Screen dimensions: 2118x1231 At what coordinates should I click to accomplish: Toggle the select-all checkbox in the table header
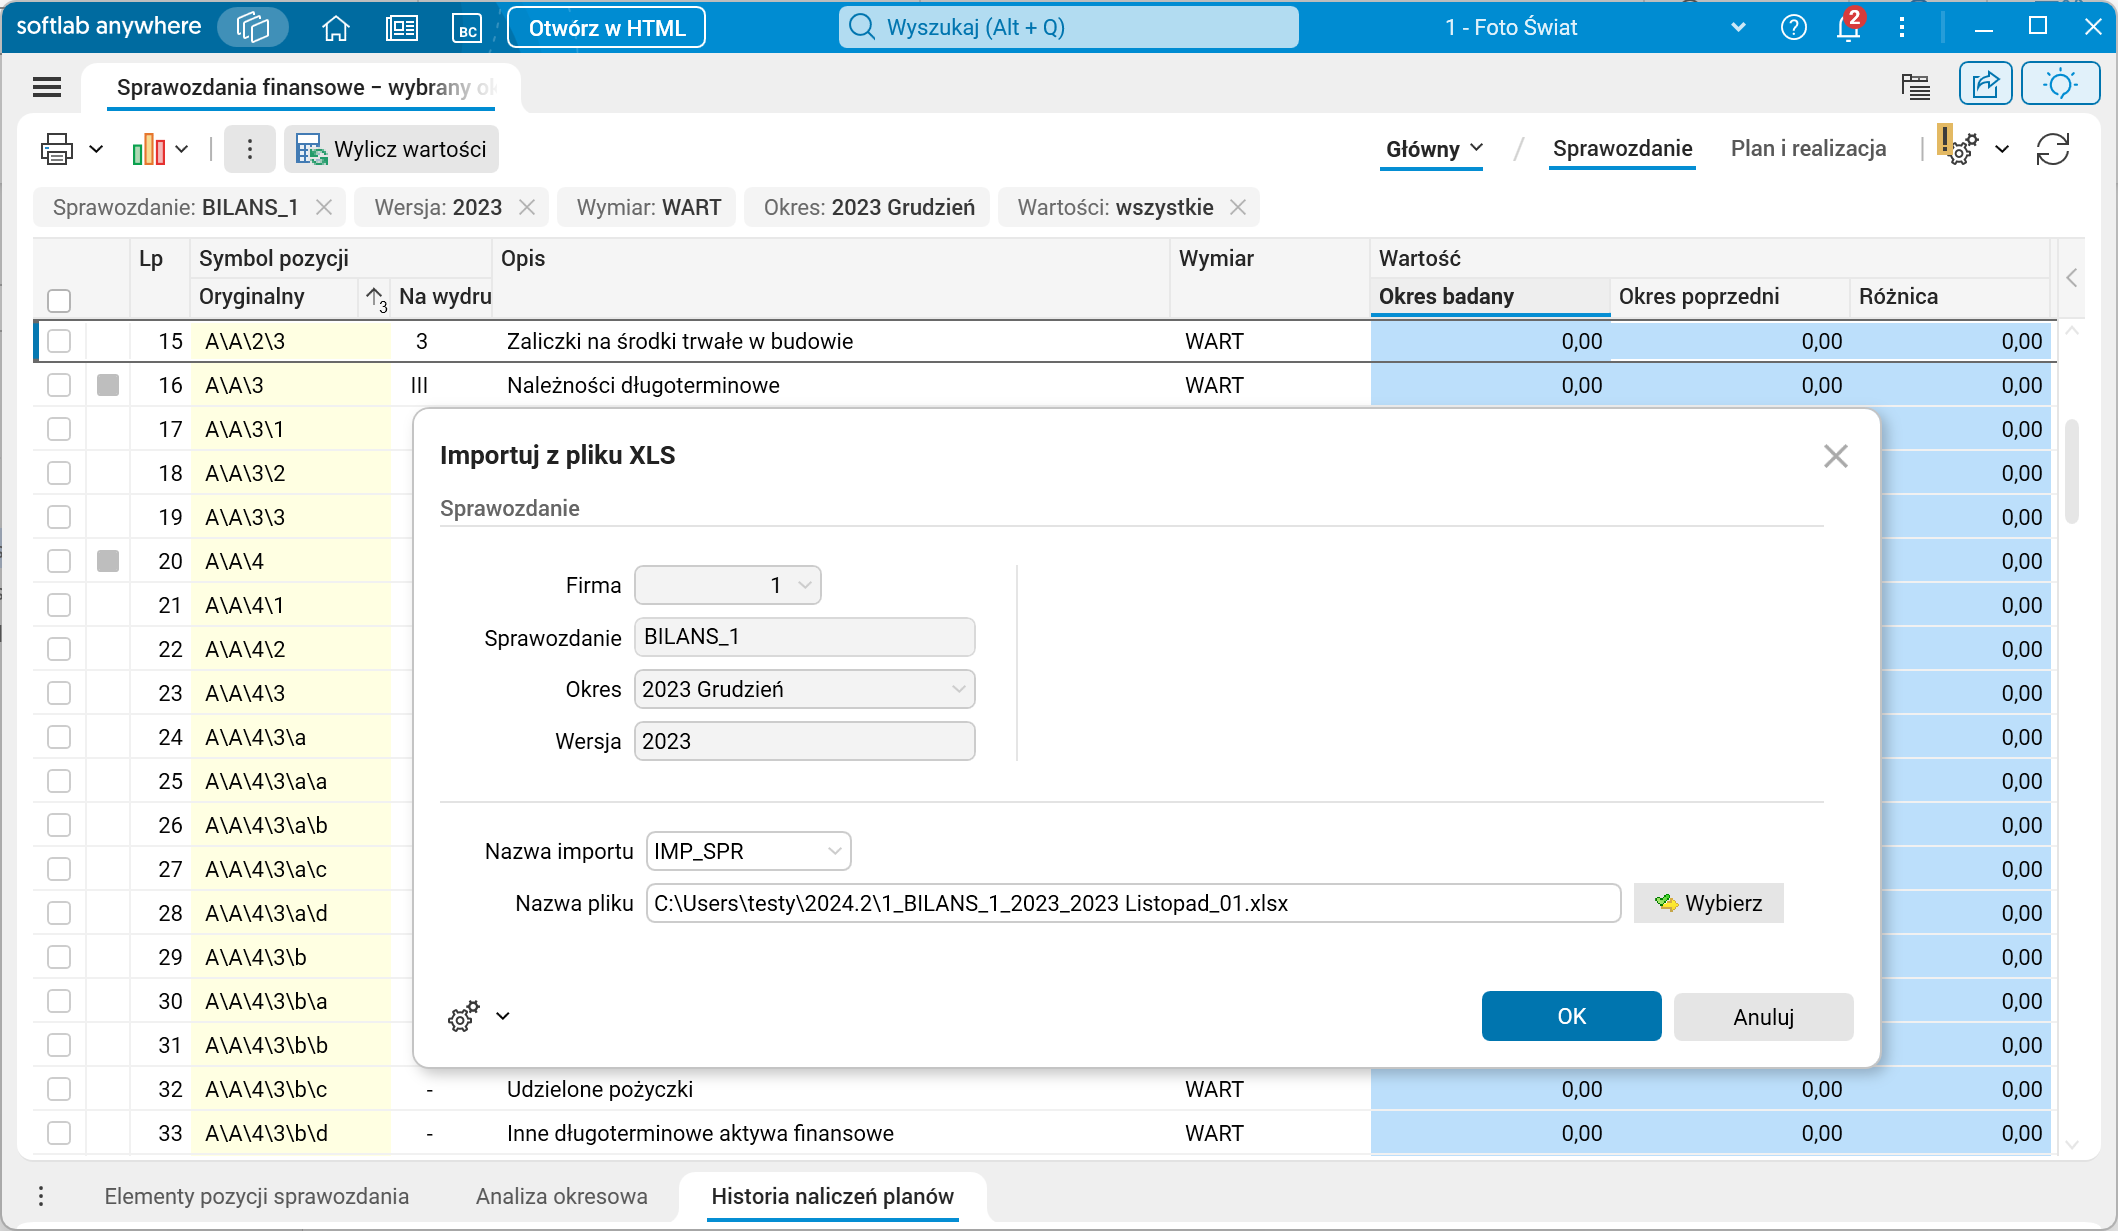(x=59, y=300)
